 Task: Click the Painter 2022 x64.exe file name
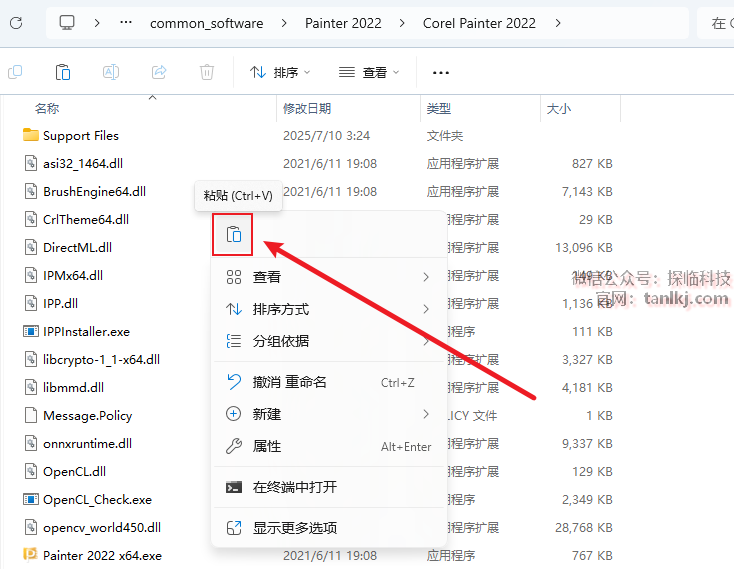tap(102, 556)
